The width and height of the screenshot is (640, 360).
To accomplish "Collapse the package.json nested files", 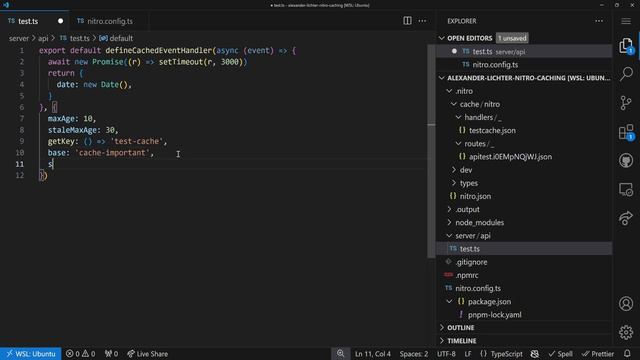I will [449, 302].
